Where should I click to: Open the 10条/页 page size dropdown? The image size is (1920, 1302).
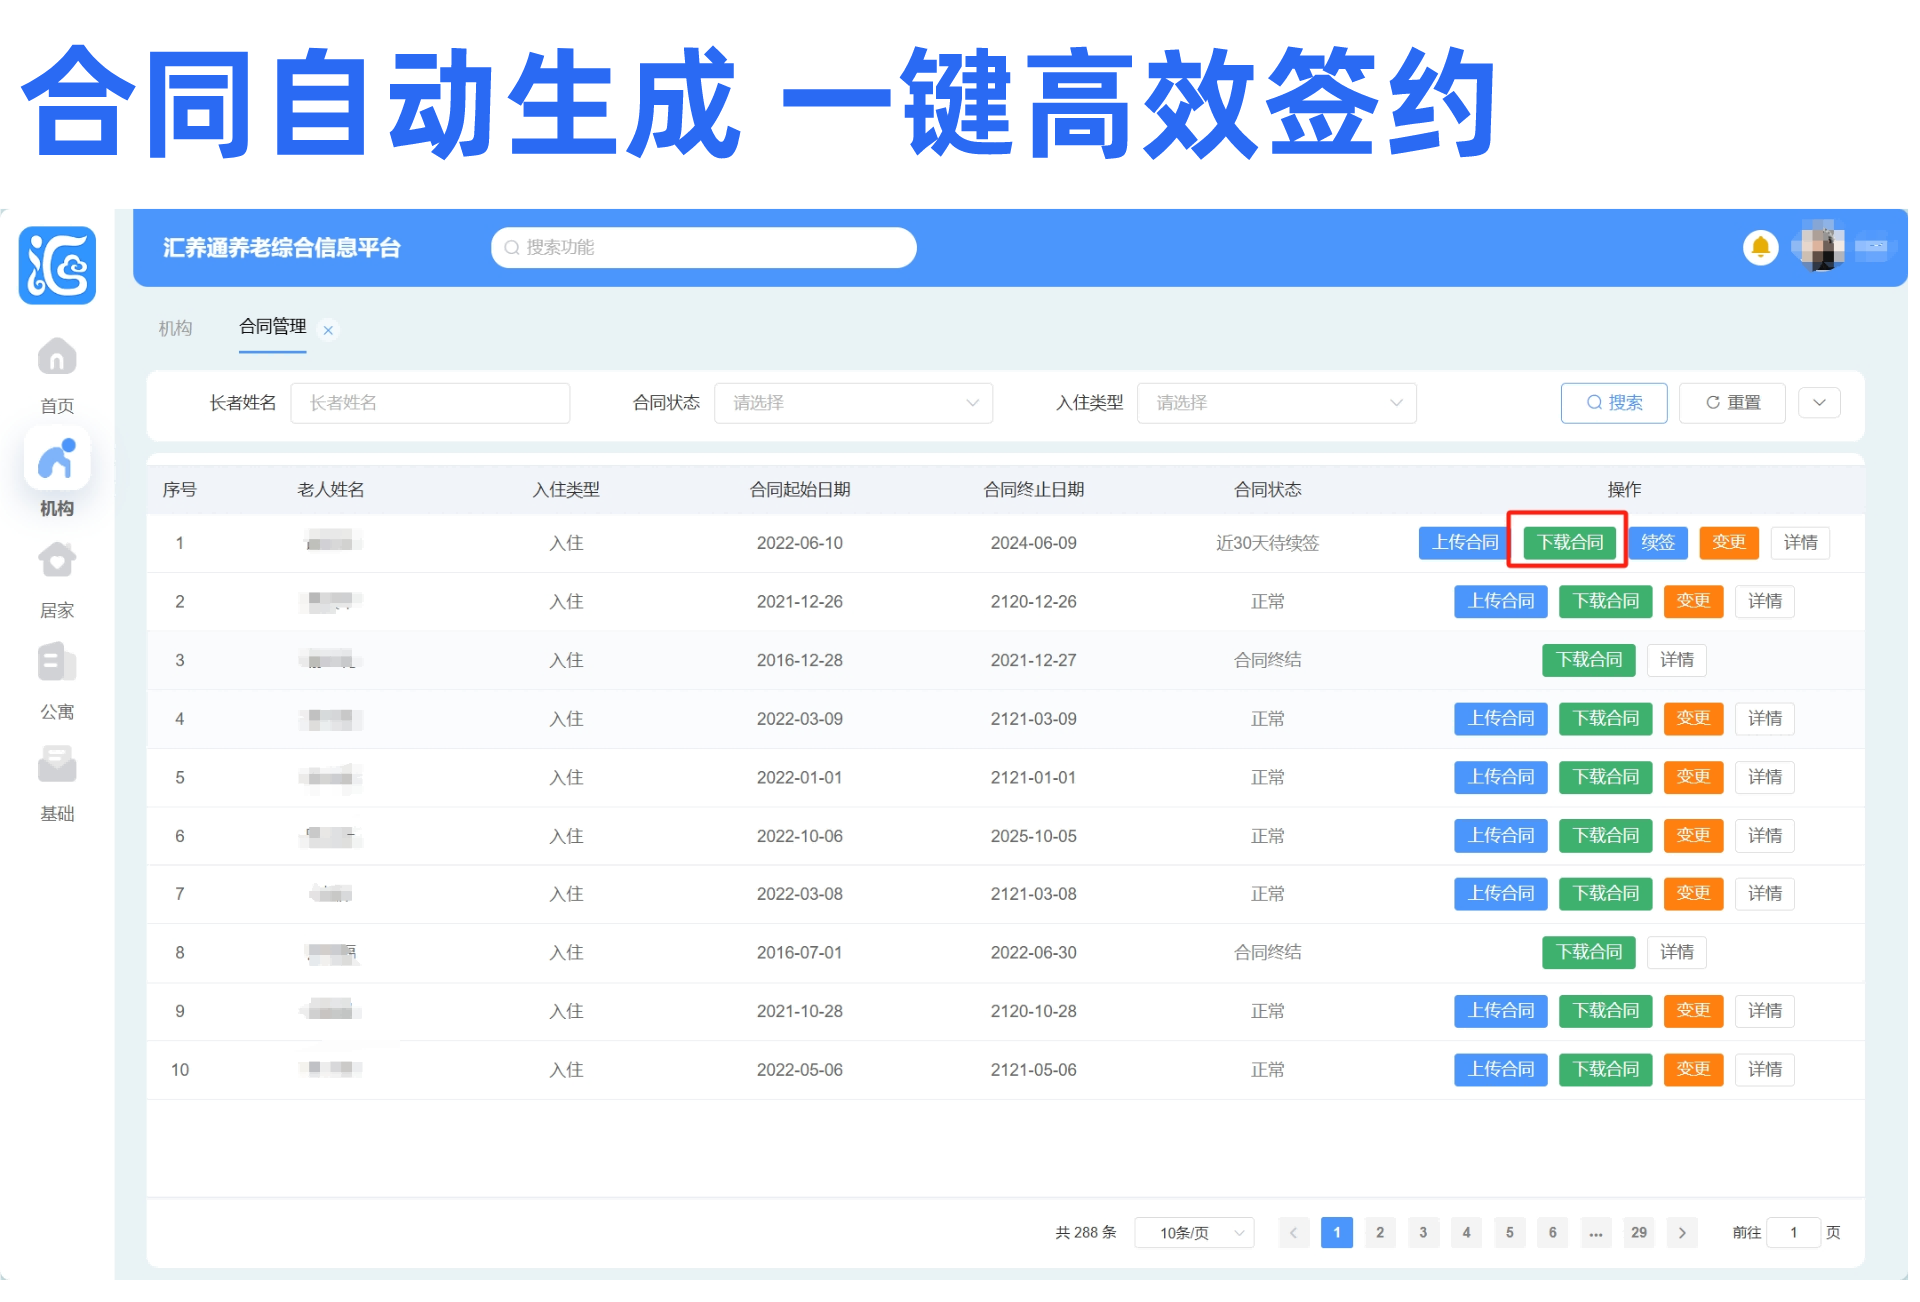(1194, 1232)
